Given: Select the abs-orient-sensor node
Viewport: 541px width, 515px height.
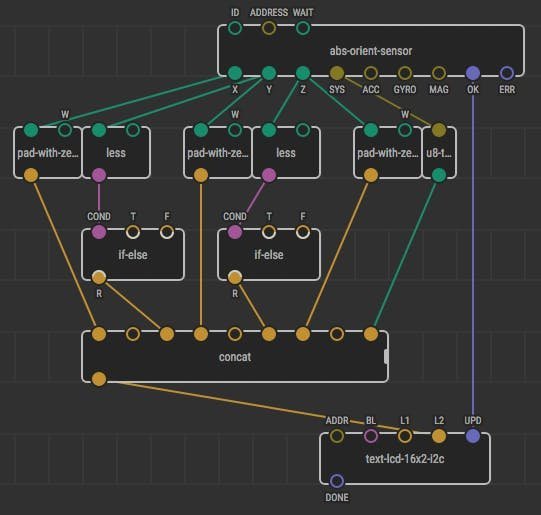Looking at the screenshot, I should [371, 51].
